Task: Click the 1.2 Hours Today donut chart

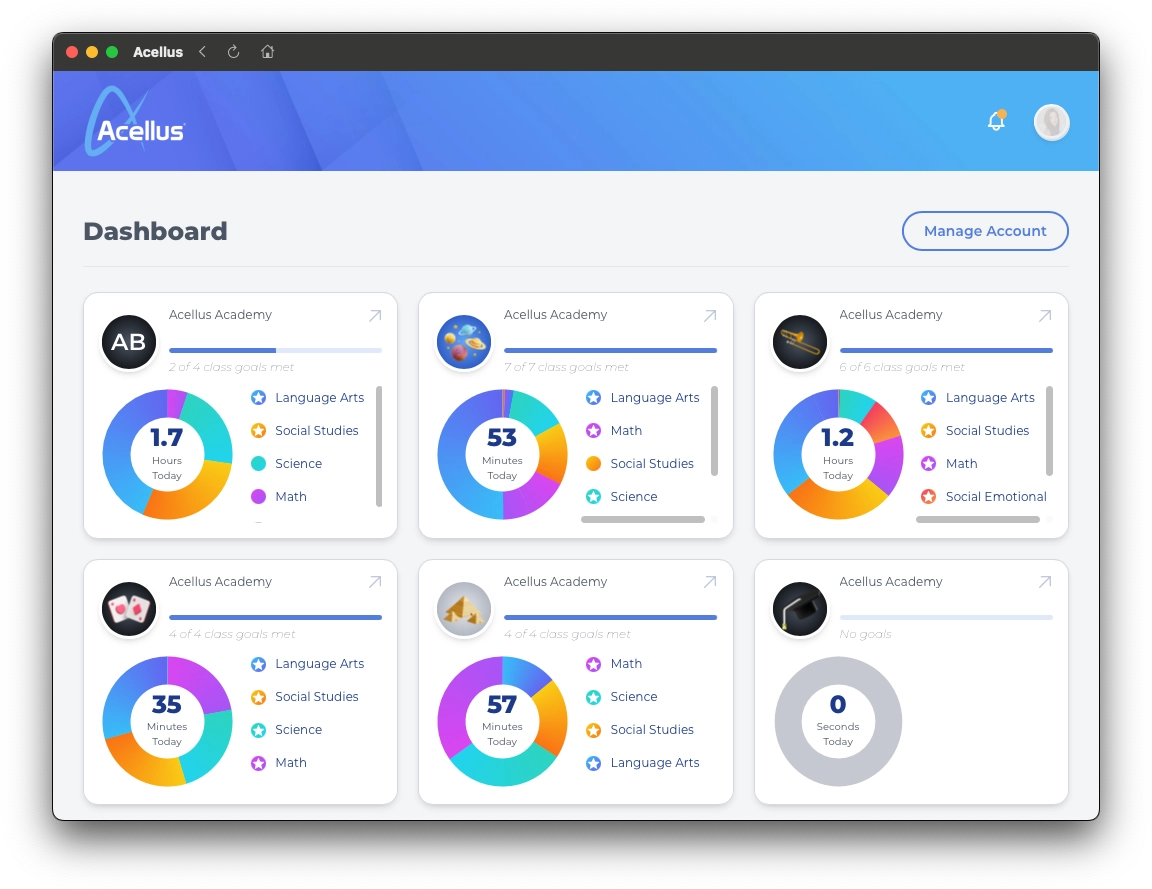Action: (x=838, y=454)
